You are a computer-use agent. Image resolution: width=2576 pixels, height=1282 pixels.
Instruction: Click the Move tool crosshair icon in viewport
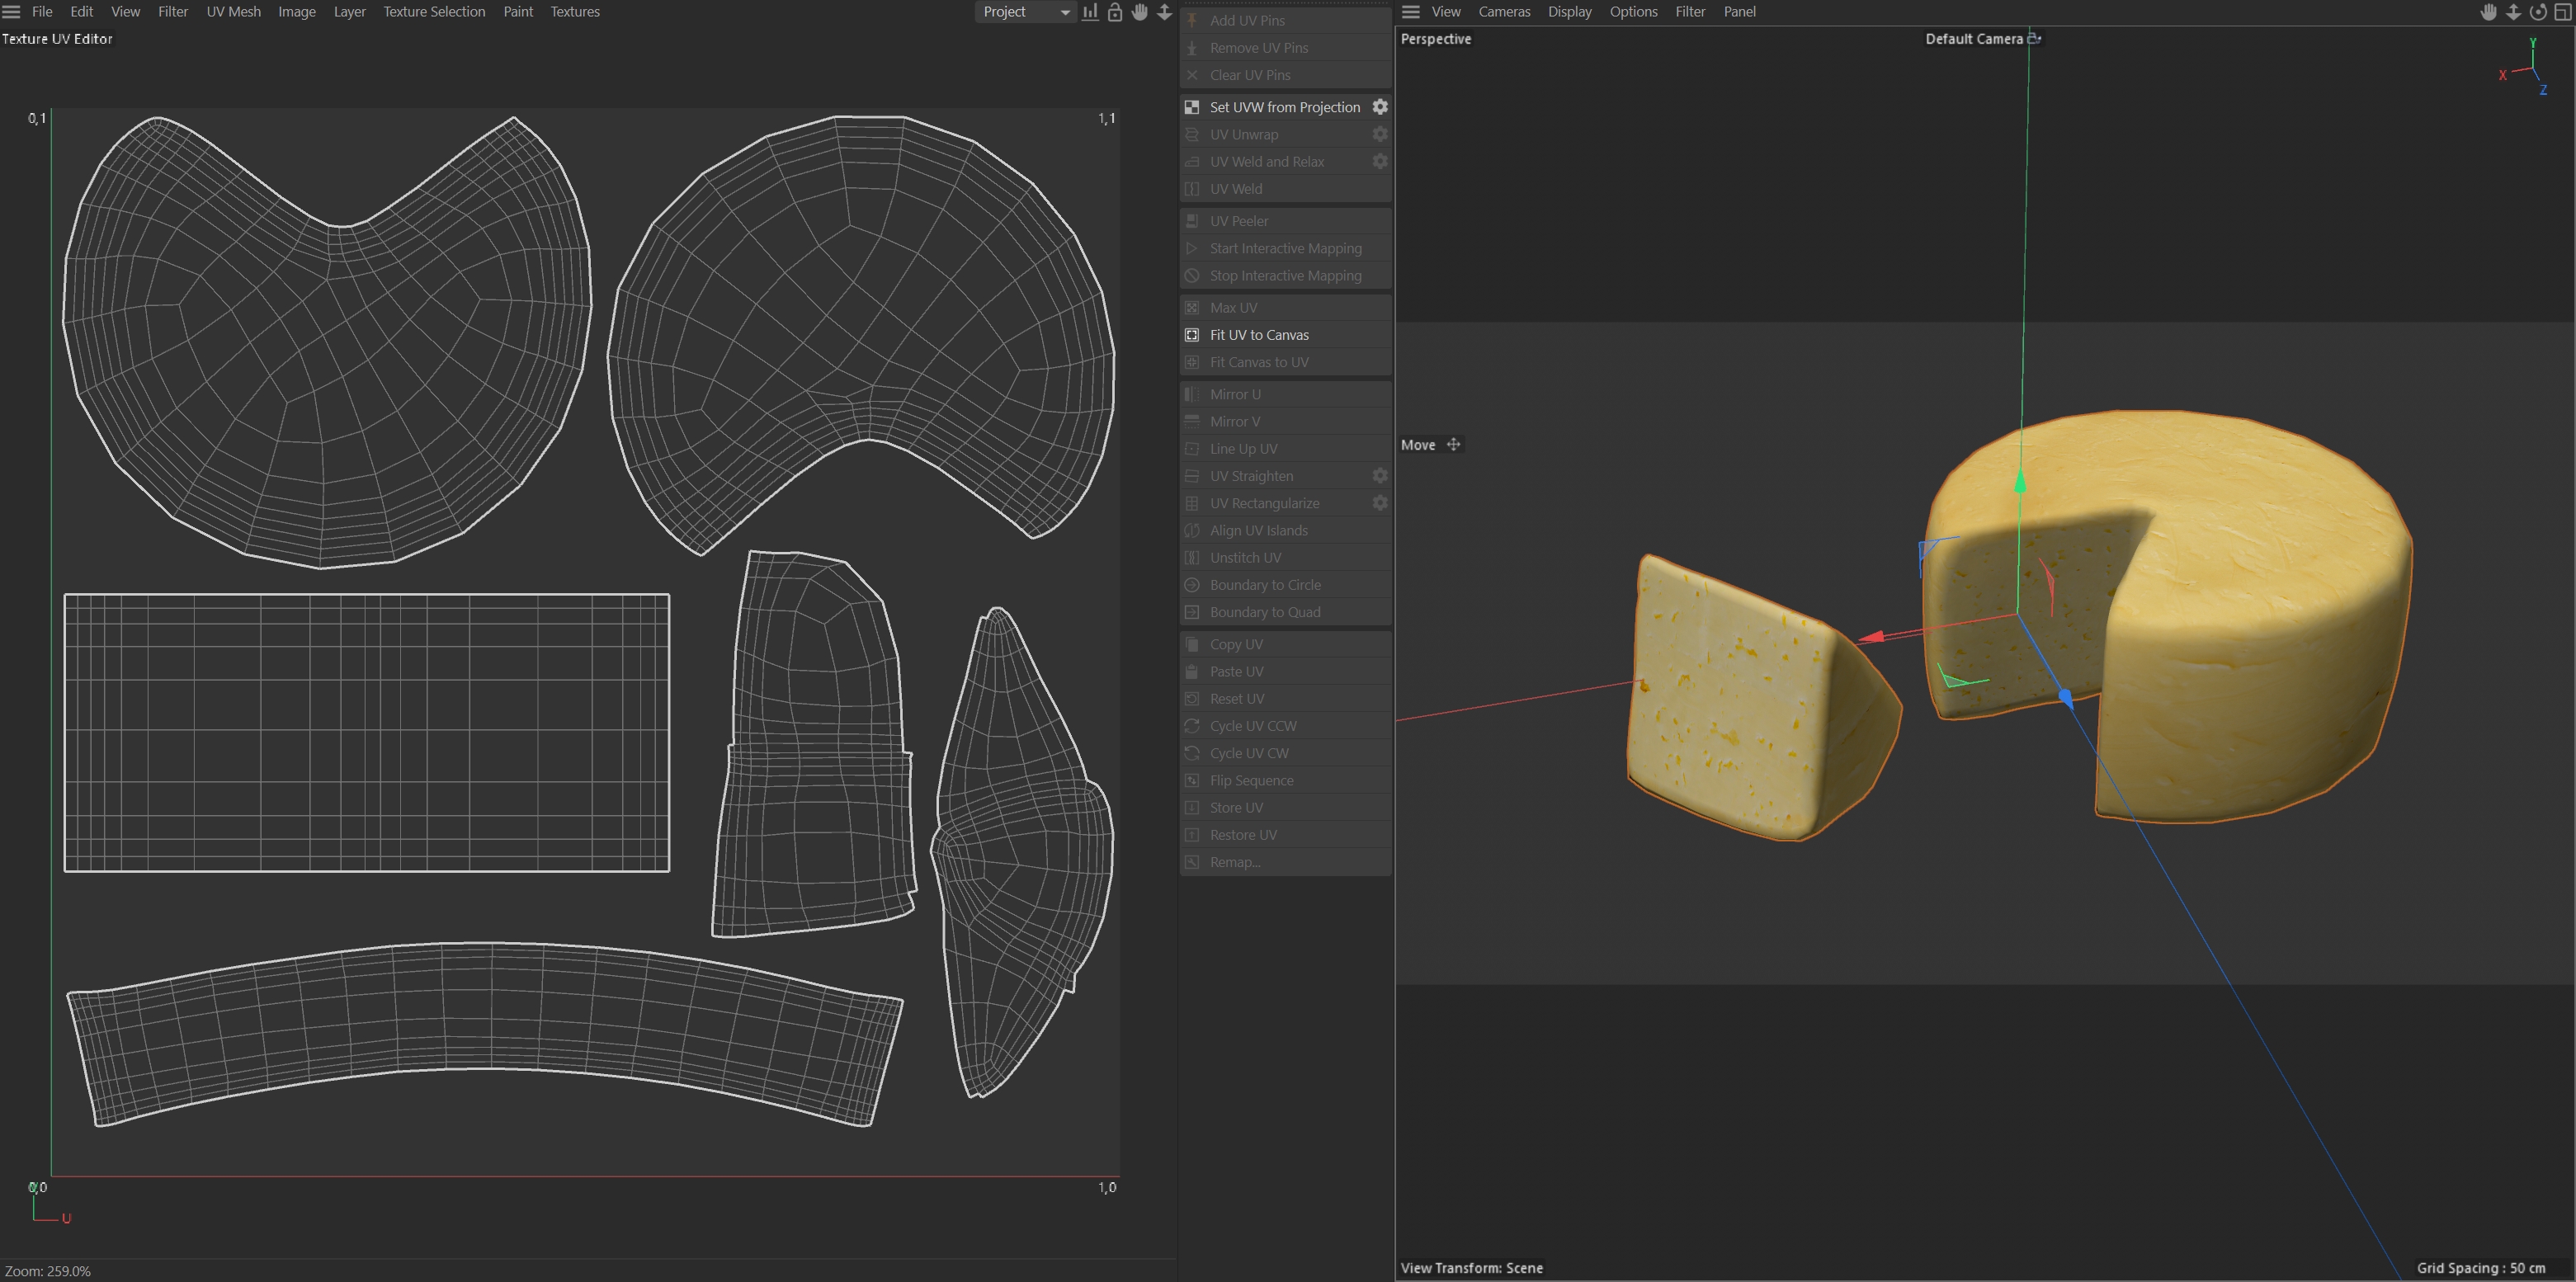[x=1453, y=445]
